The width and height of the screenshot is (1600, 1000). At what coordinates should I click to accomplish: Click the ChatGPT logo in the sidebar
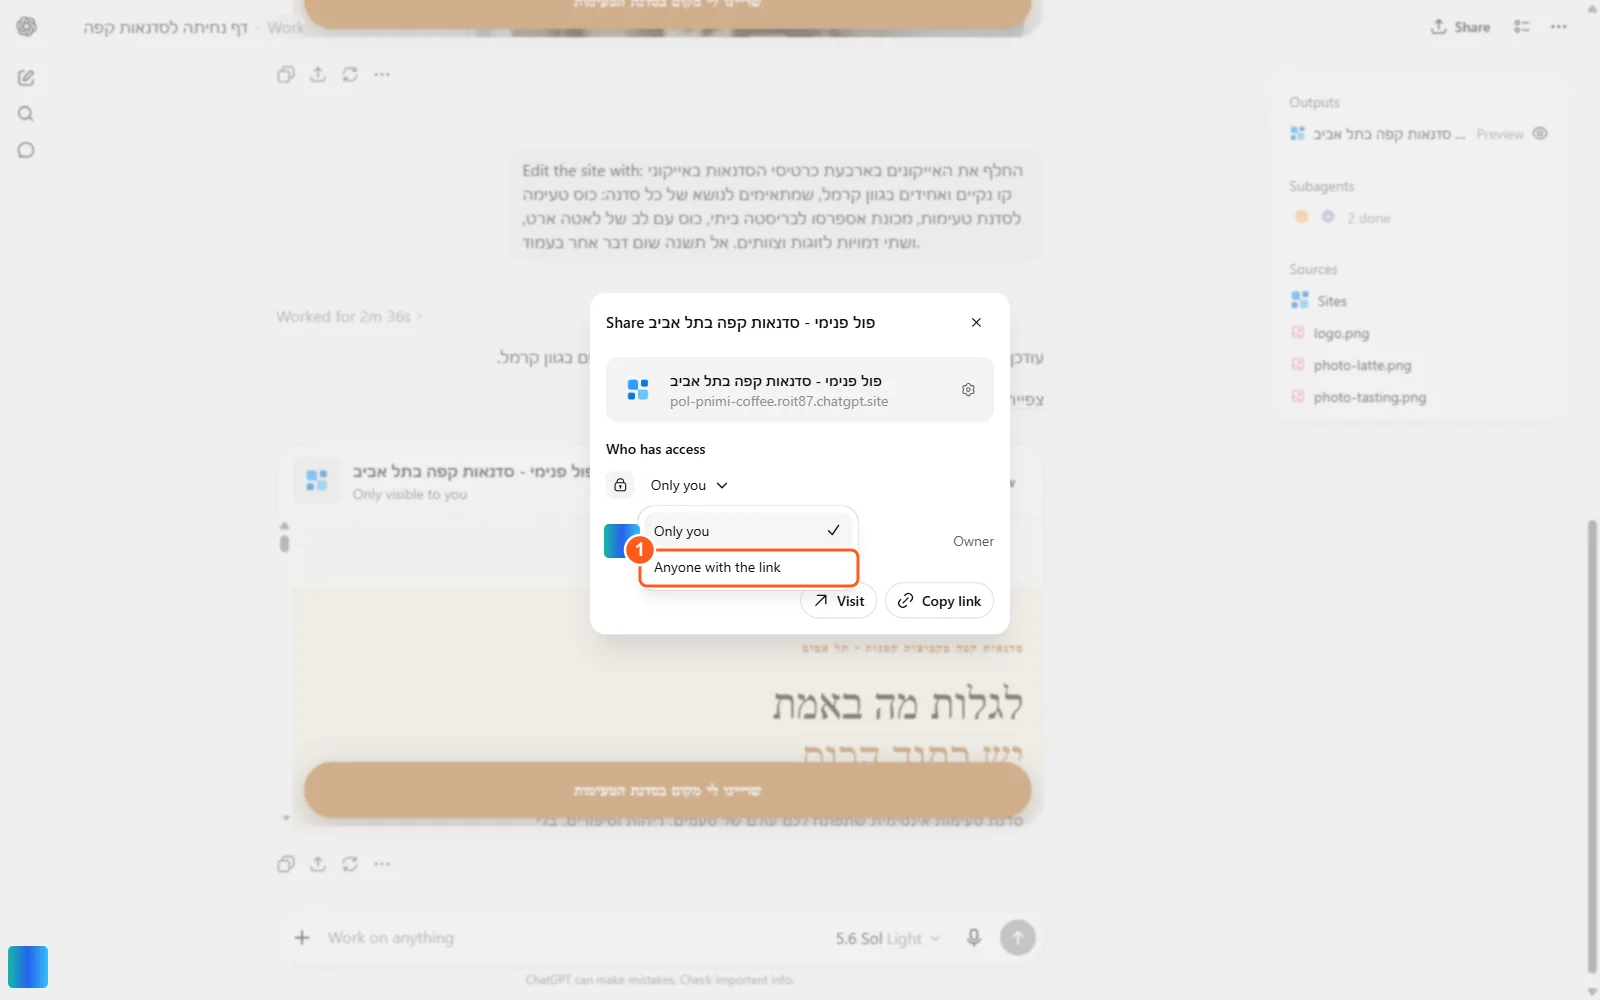27,27
